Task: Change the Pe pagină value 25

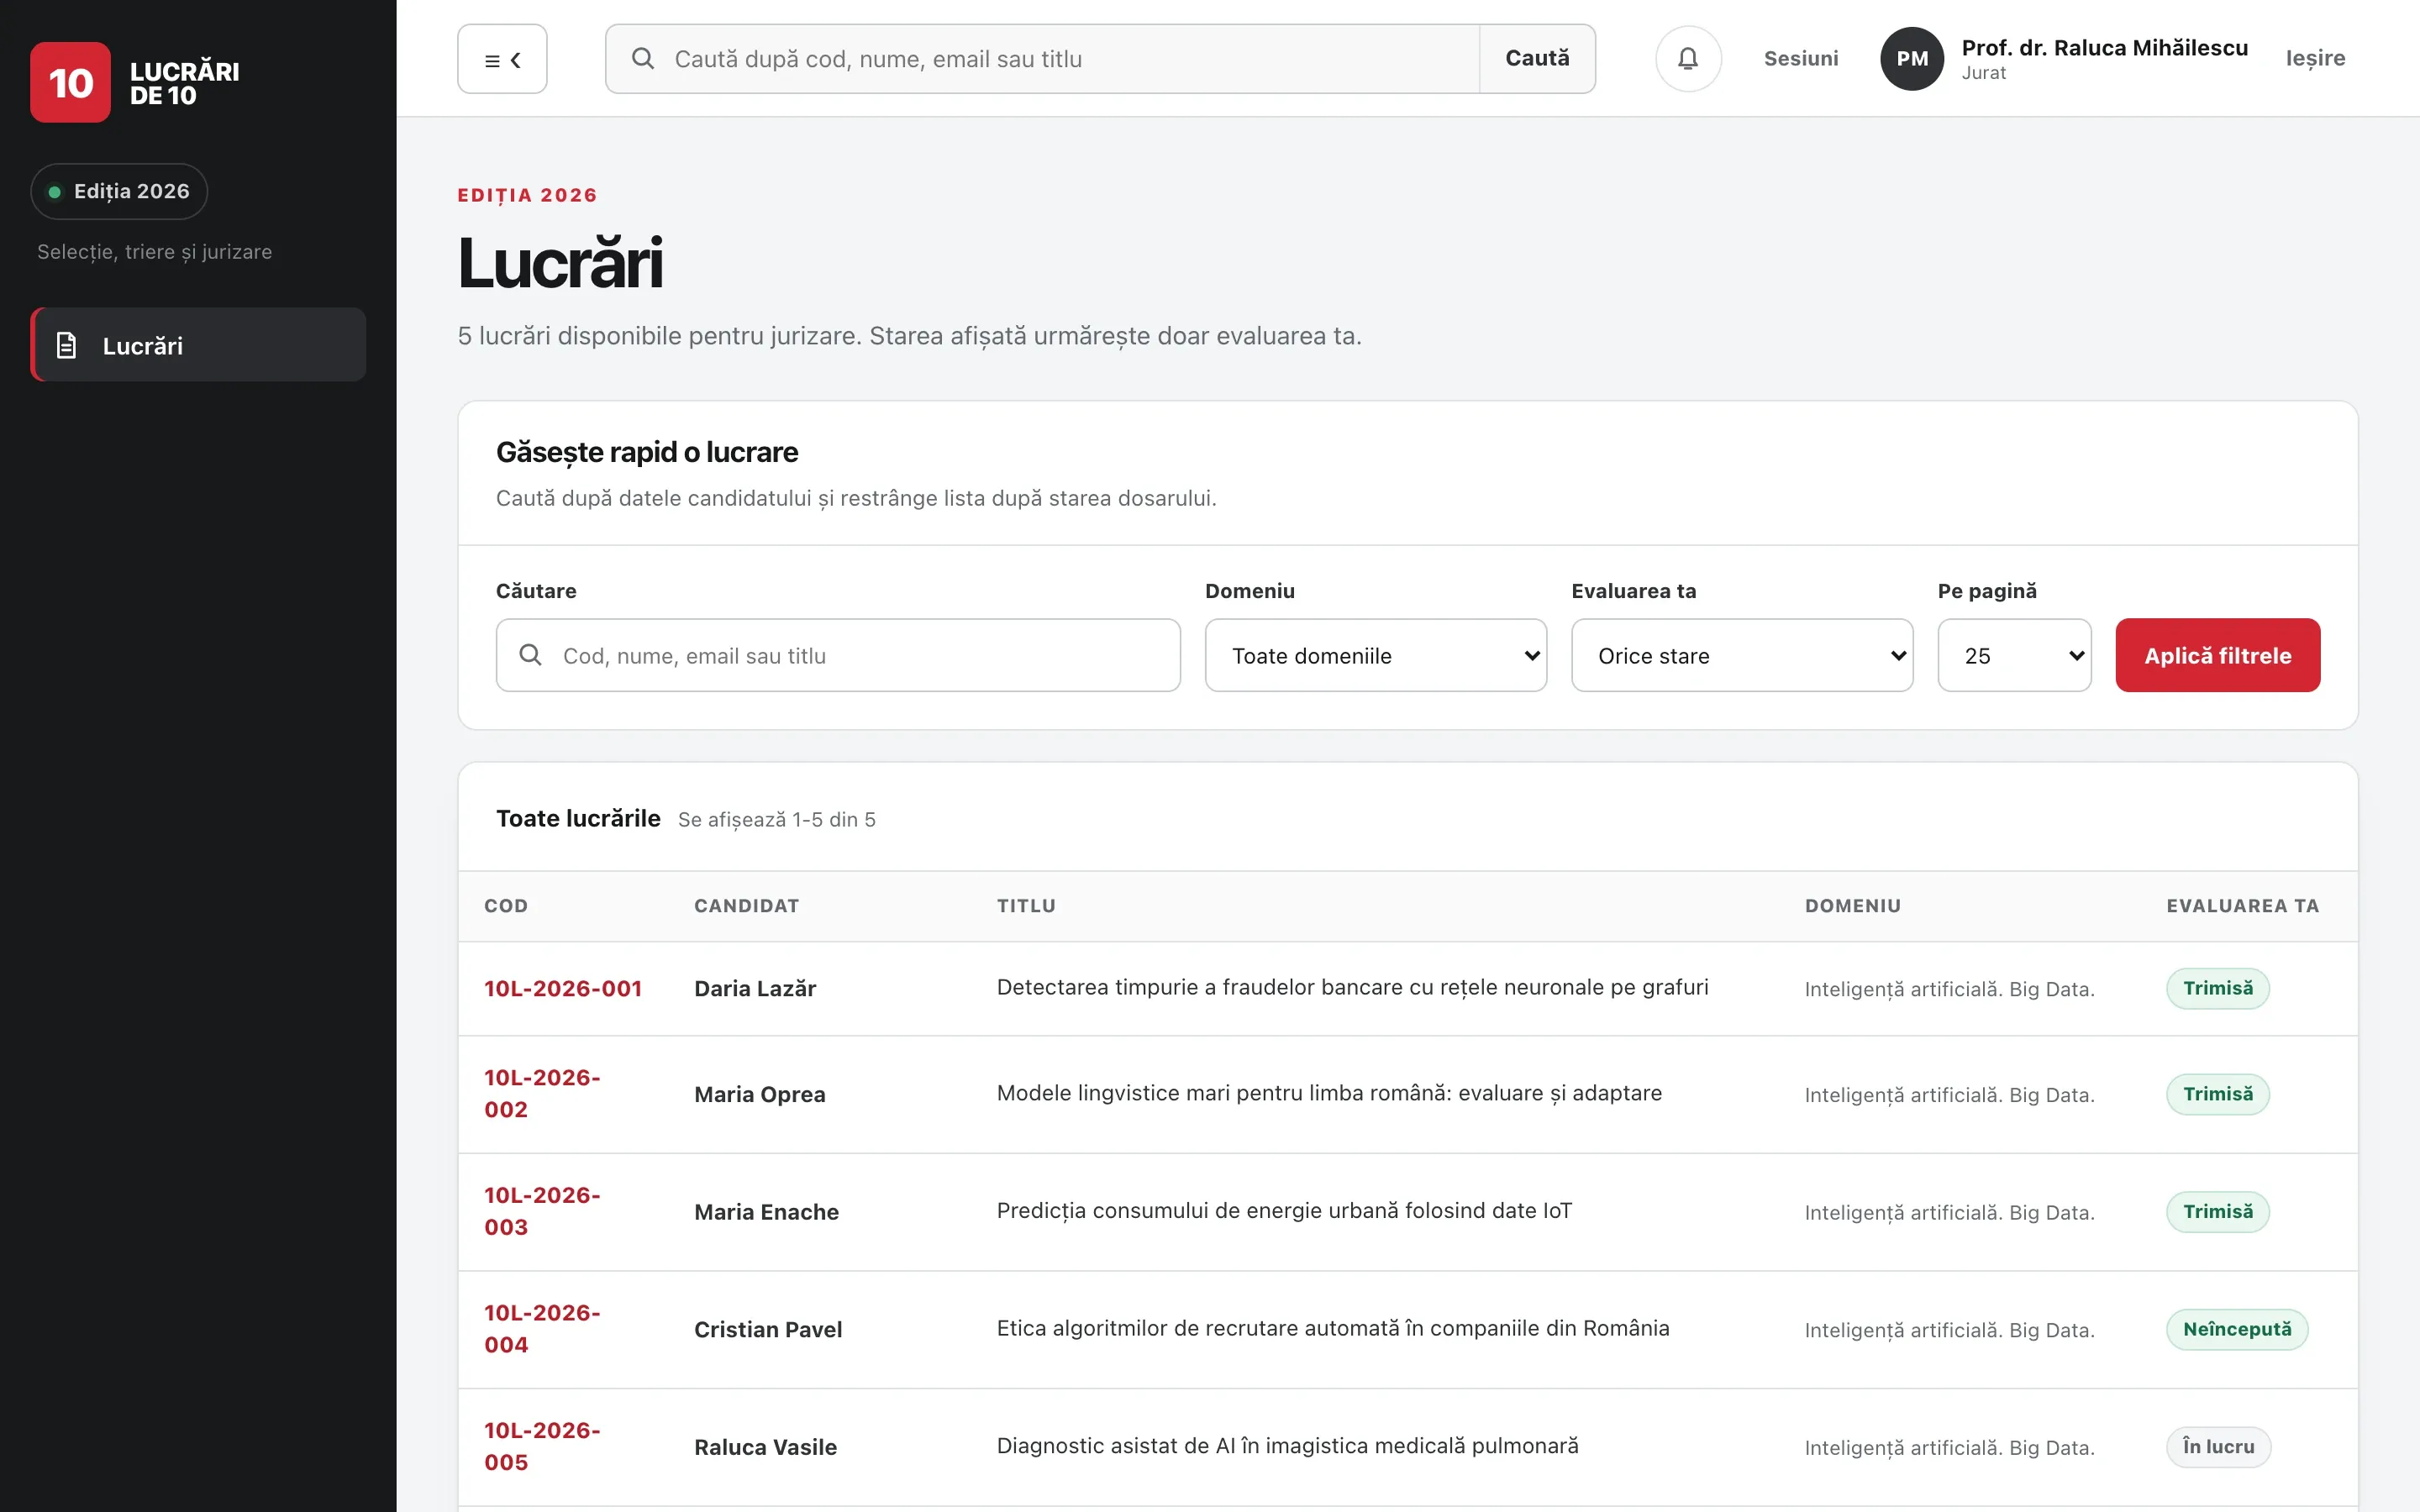Action: click(x=2013, y=655)
